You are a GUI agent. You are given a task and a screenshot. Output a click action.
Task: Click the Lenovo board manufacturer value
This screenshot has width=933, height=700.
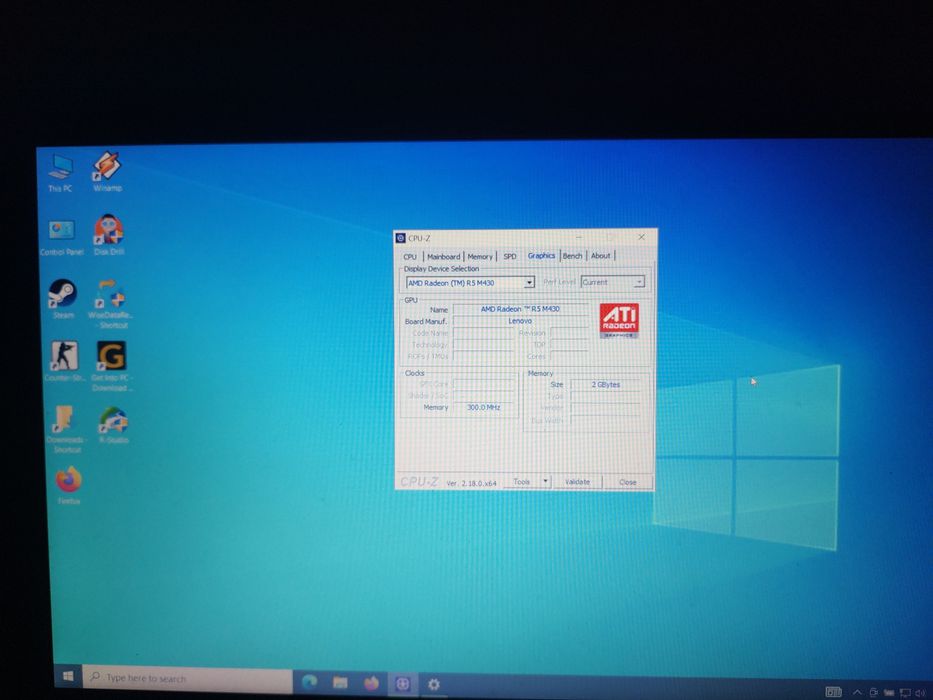[x=520, y=321]
